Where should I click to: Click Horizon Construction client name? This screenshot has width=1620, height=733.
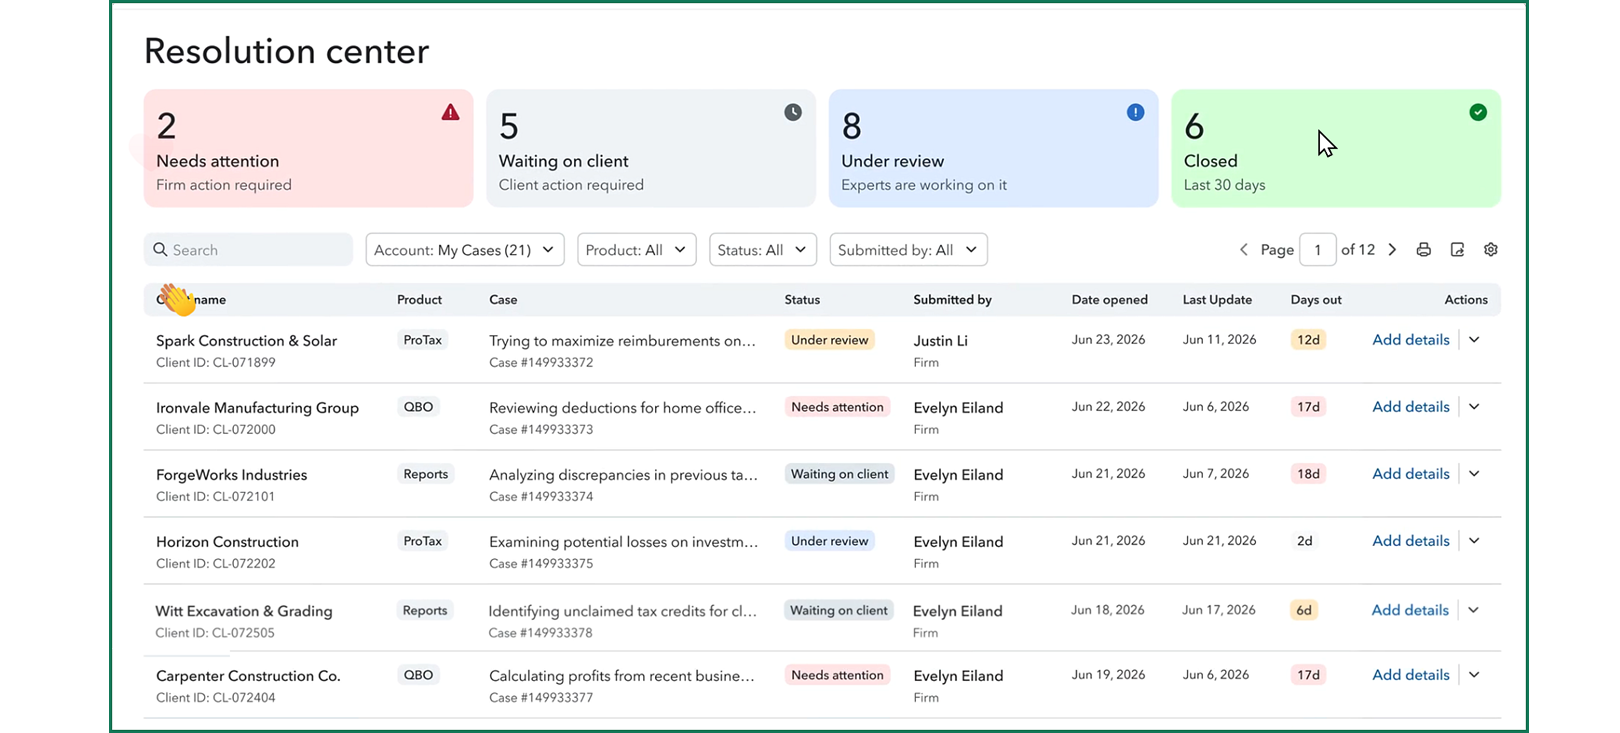point(227,542)
